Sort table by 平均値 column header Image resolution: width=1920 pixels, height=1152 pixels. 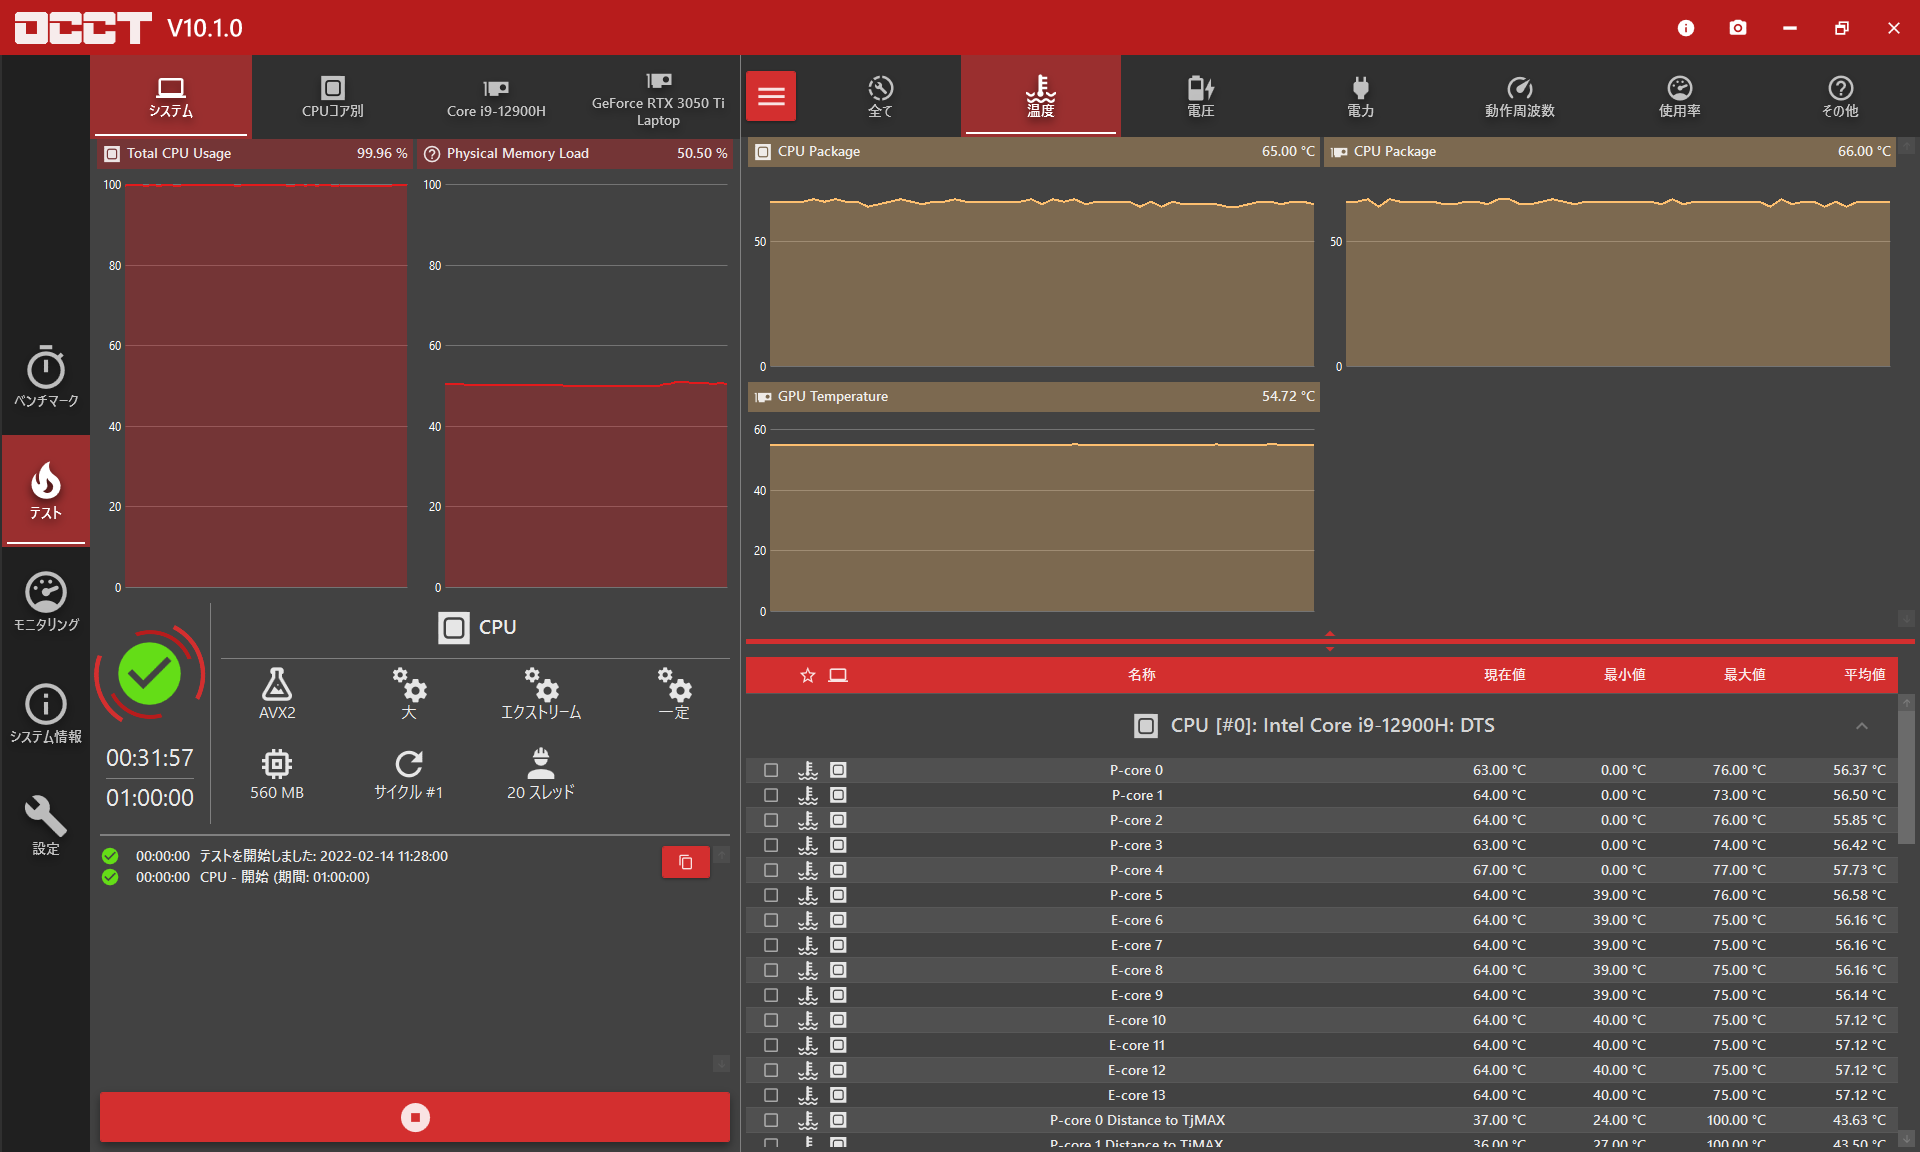[x=1865, y=675]
